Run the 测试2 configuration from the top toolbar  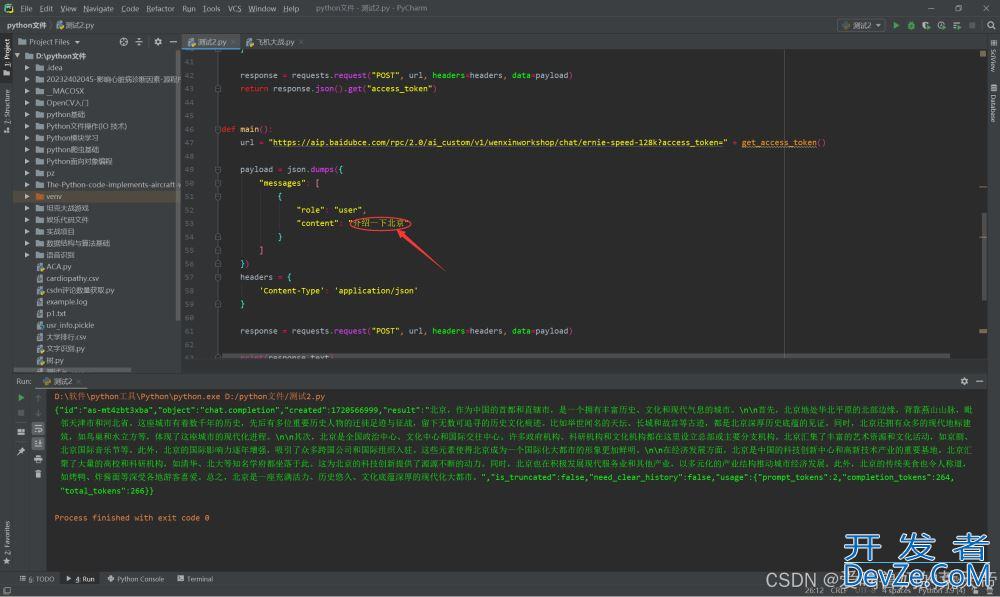click(896, 26)
